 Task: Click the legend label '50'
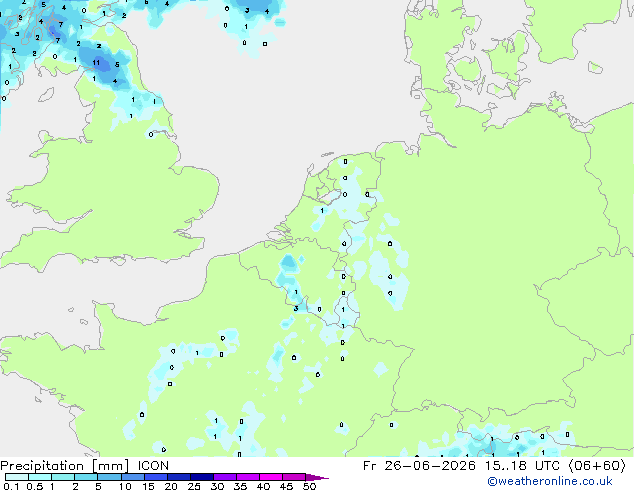[310, 486]
